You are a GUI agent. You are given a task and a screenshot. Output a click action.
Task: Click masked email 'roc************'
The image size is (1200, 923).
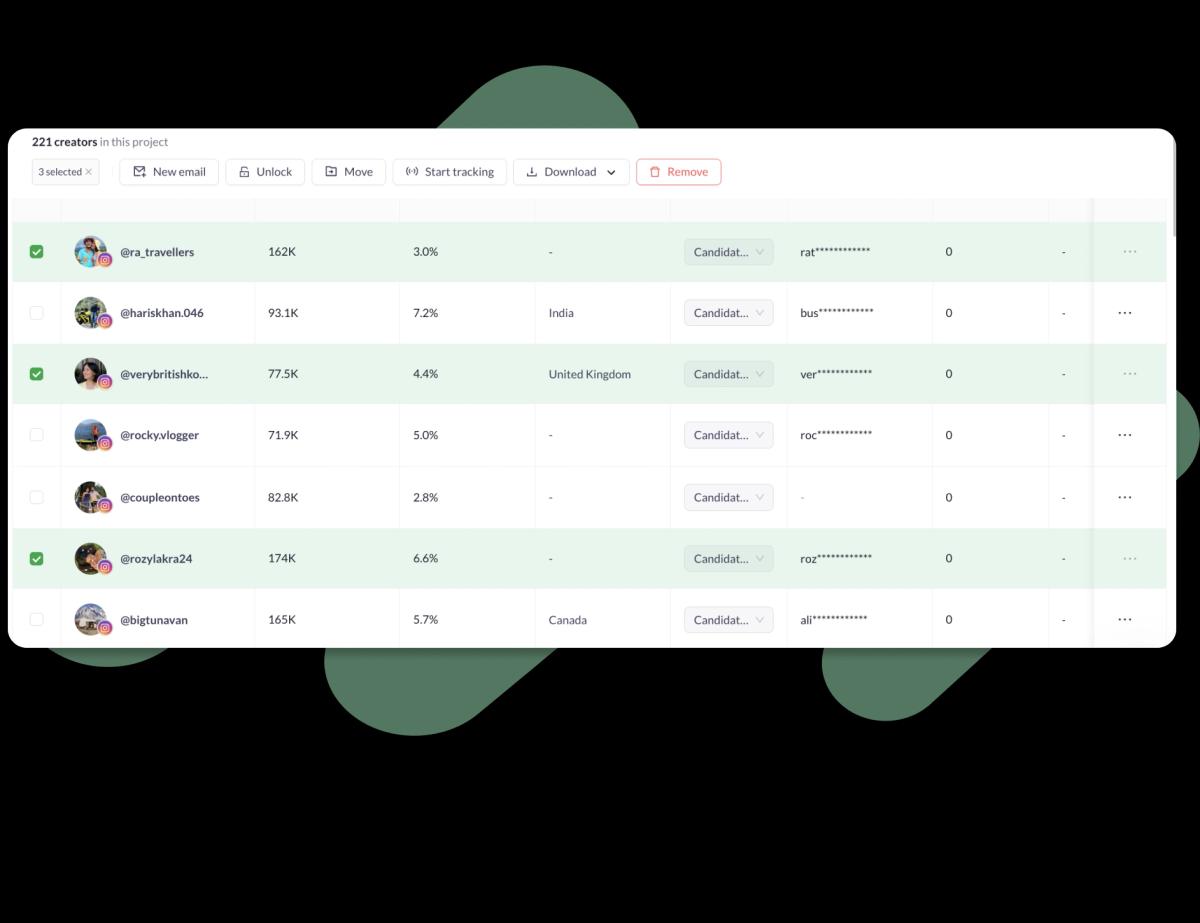836,435
